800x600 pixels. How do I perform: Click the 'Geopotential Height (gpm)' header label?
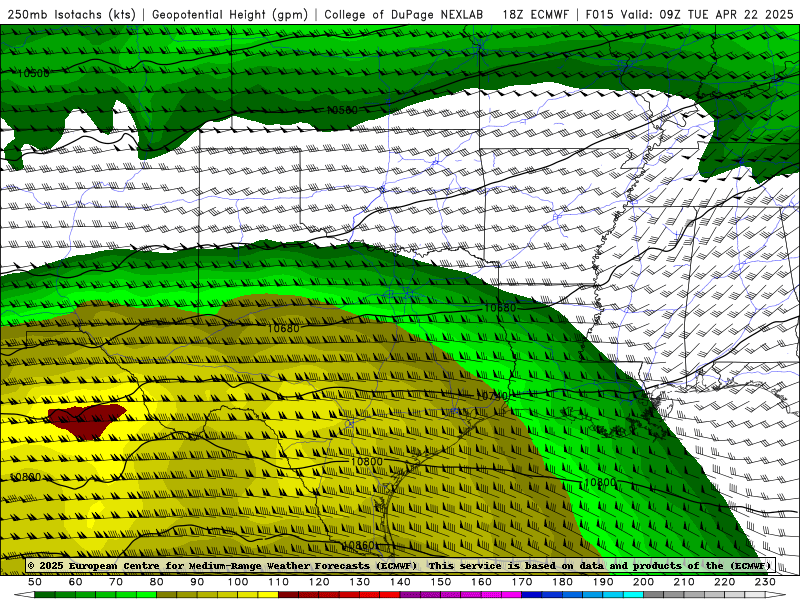(230, 14)
